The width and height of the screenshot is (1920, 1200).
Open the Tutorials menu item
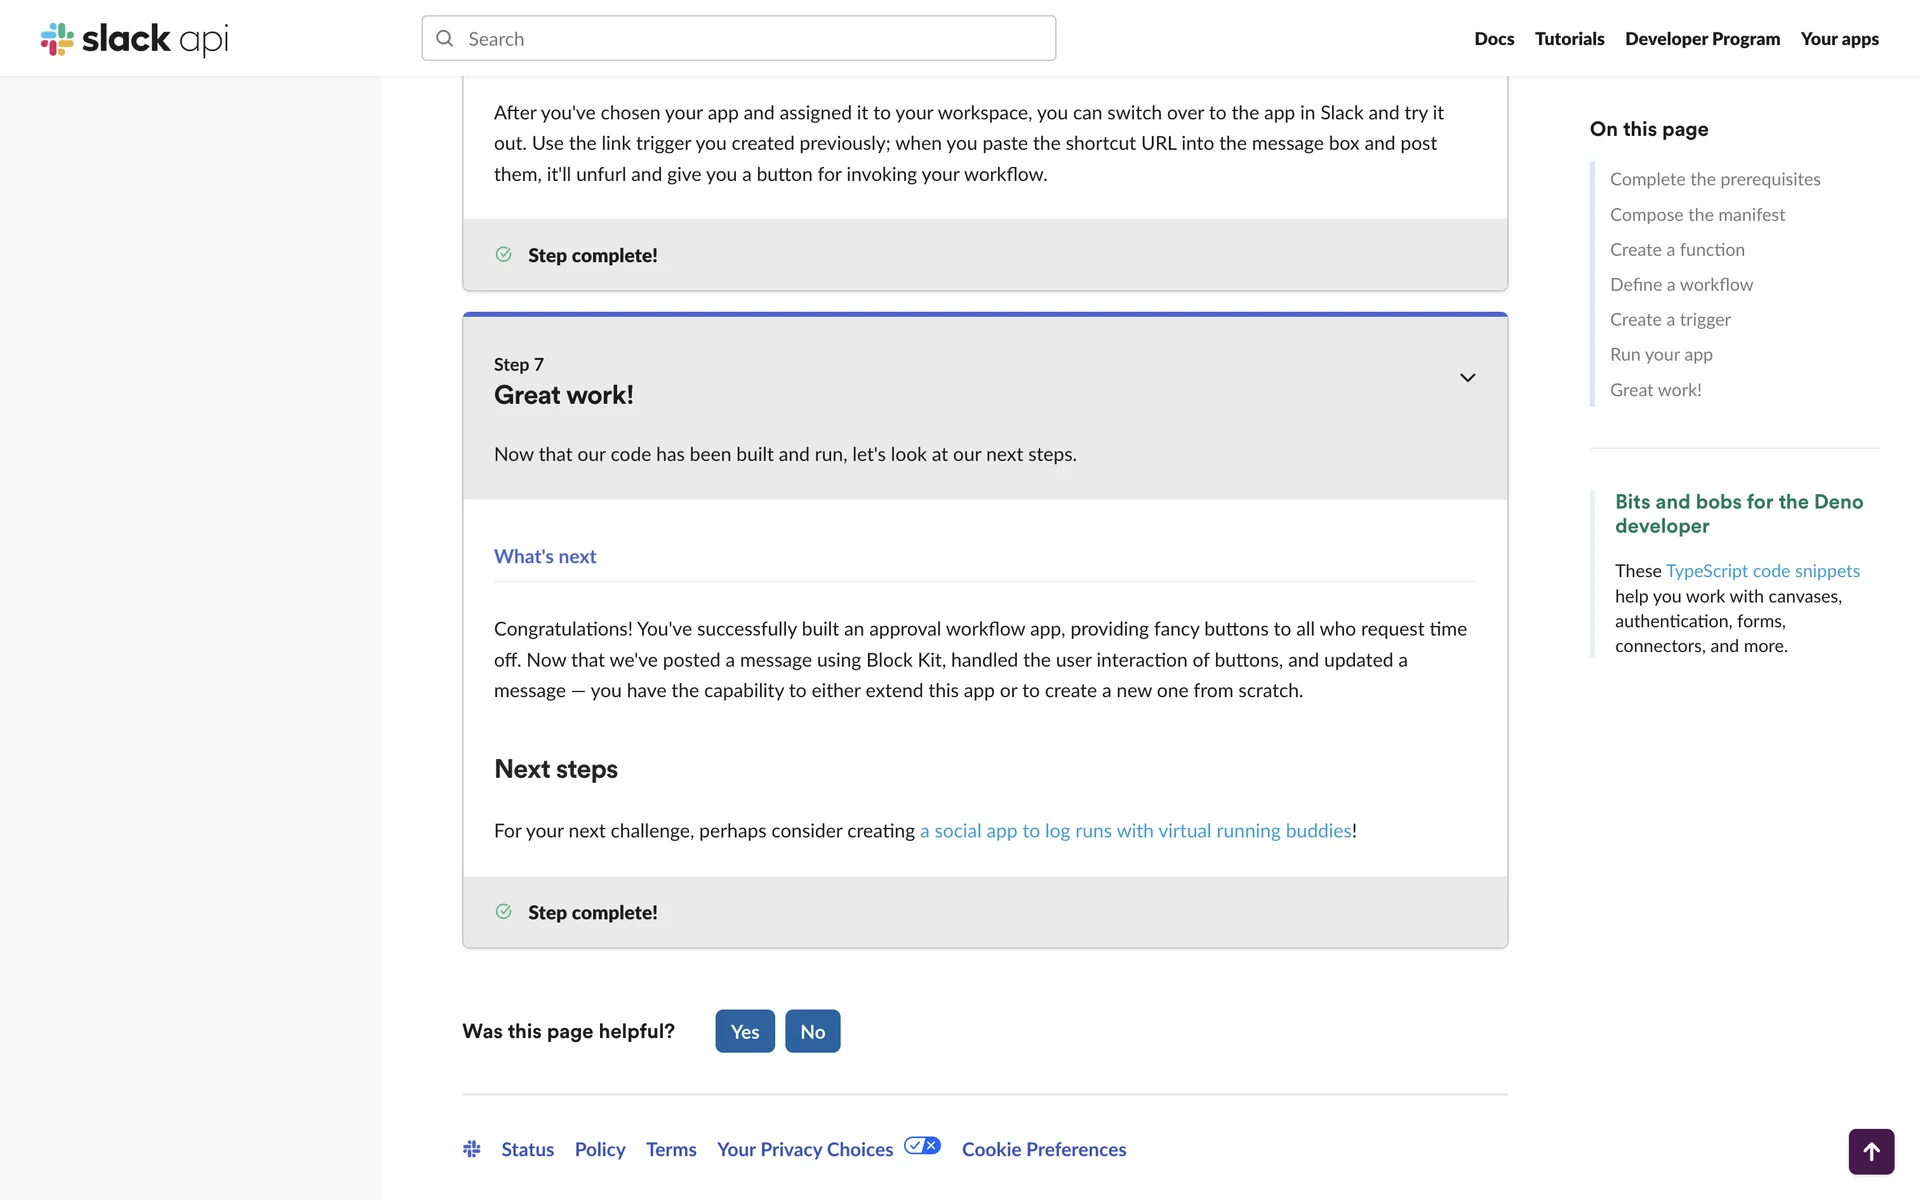[x=1569, y=39]
